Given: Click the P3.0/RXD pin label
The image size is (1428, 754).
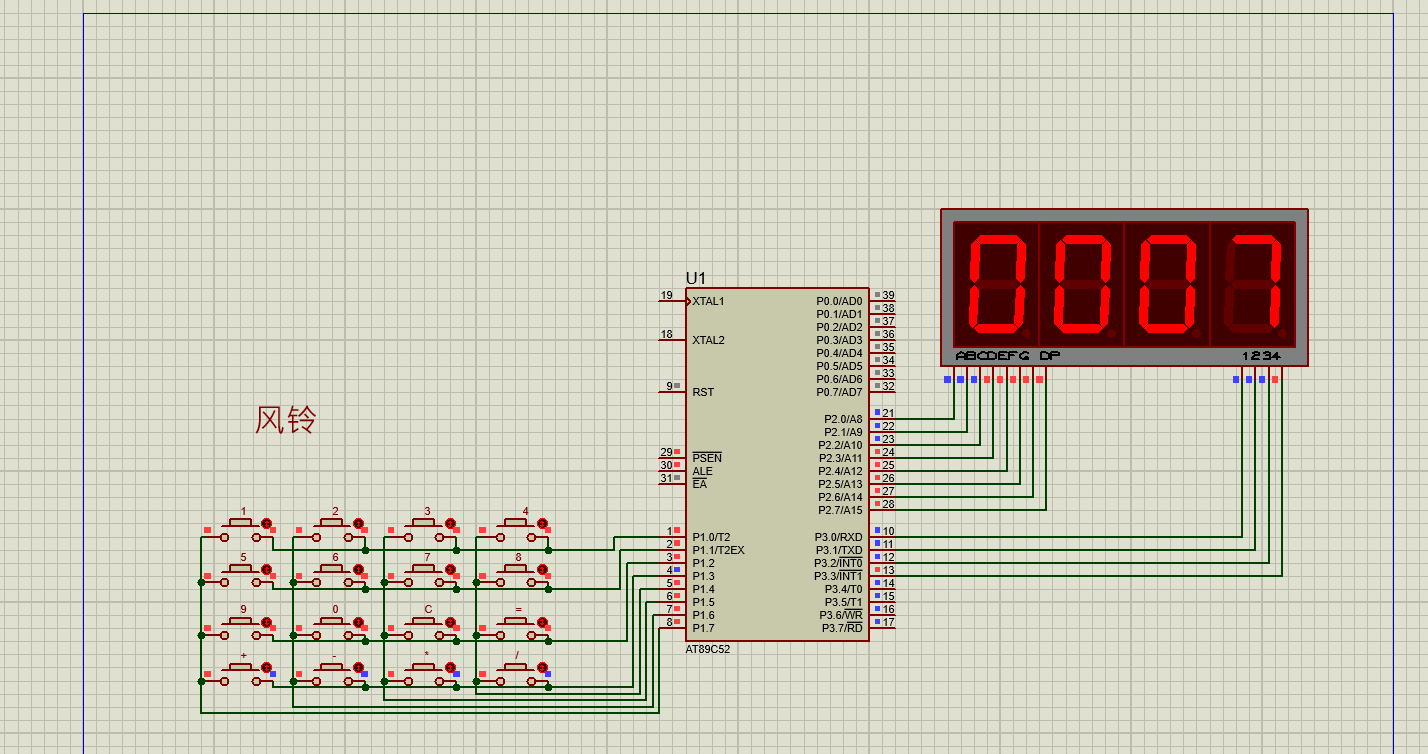Looking at the screenshot, I should pos(839,537).
